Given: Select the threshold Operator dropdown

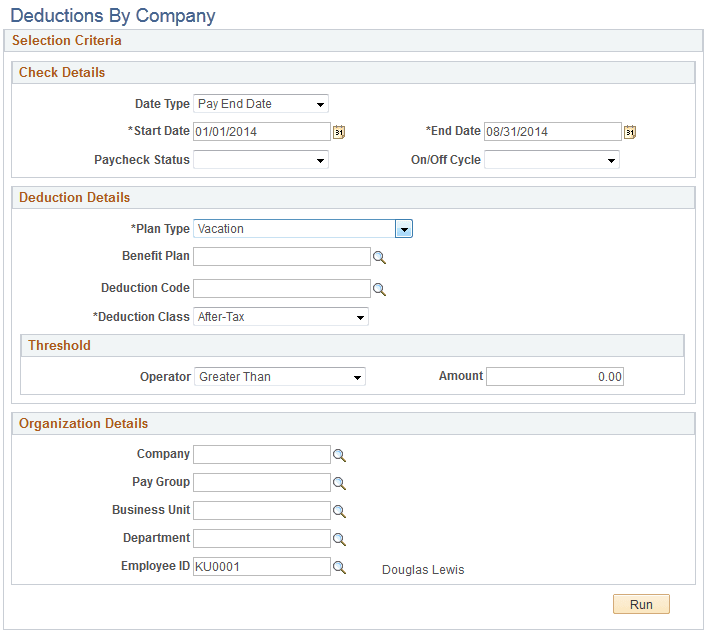Looking at the screenshot, I should 279,377.
